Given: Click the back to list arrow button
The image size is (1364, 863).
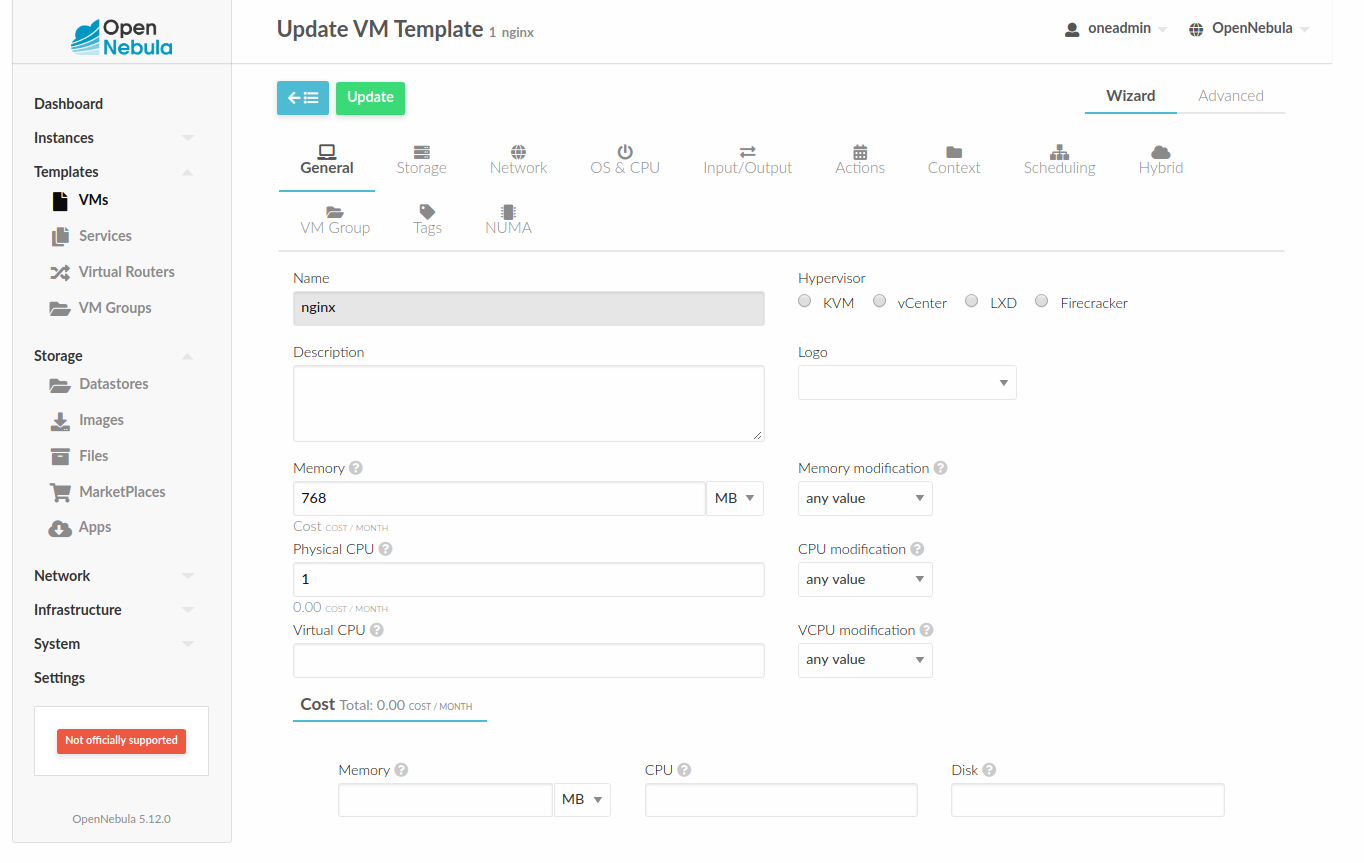Looking at the screenshot, I should pos(303,98).
